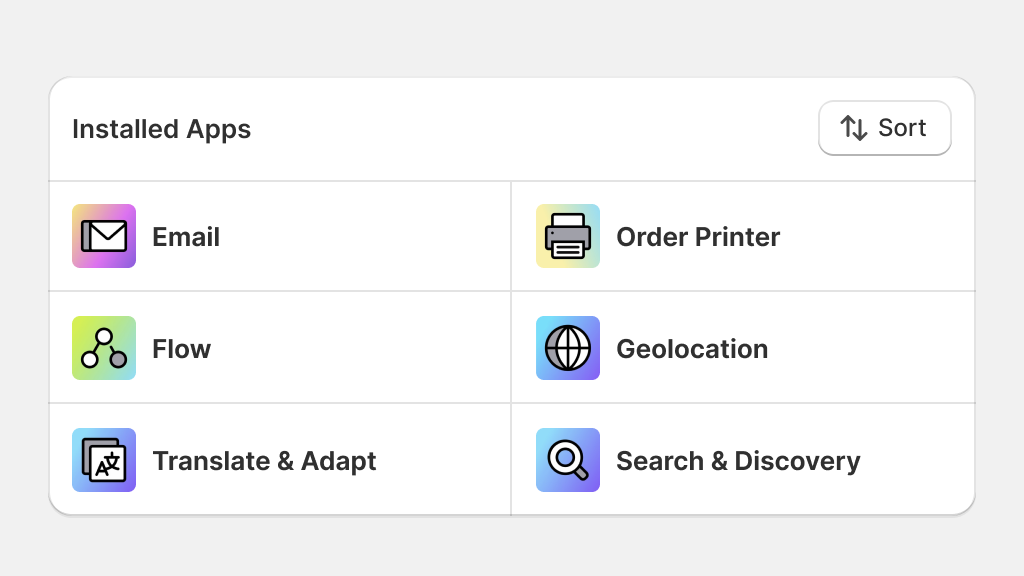Open the Sort options button

coord(884,128)
